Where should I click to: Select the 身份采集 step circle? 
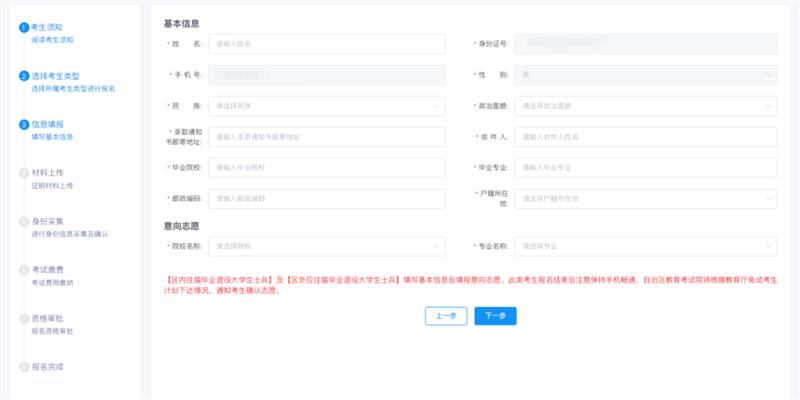(24, 221)
